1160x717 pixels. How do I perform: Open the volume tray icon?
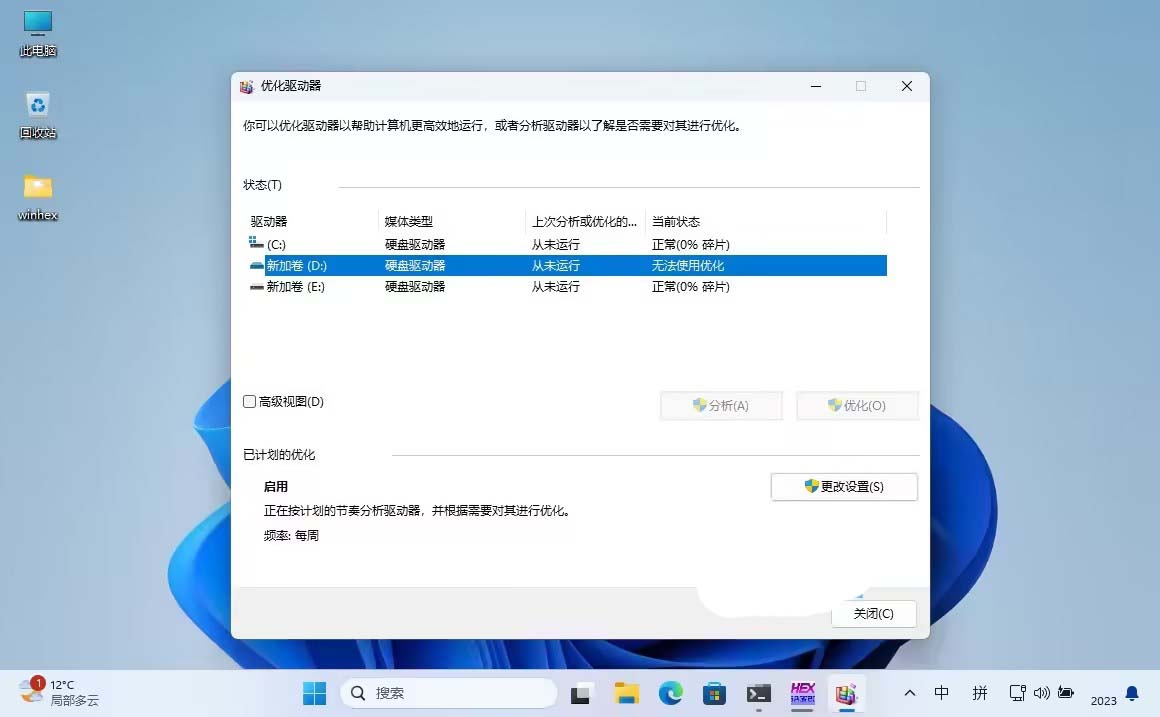click(x=1042, y=693)
